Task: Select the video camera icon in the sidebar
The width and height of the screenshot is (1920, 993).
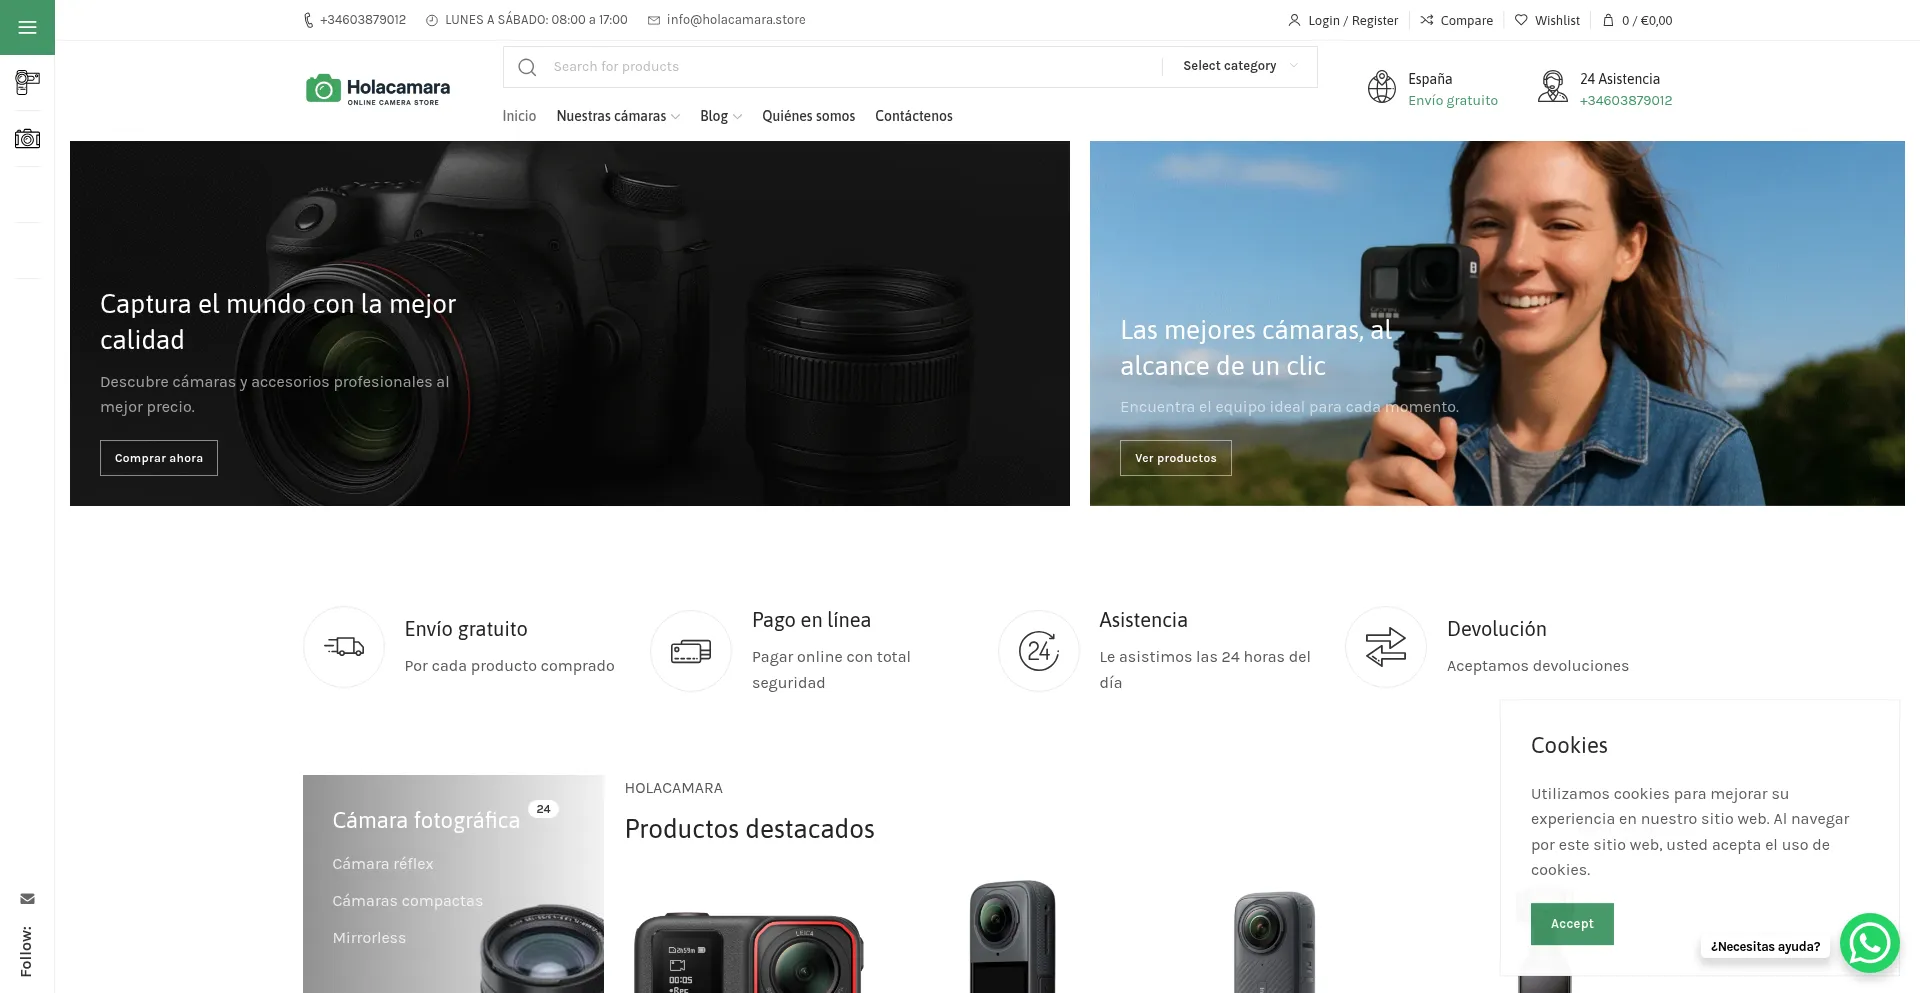Action: tap(27, 83)
